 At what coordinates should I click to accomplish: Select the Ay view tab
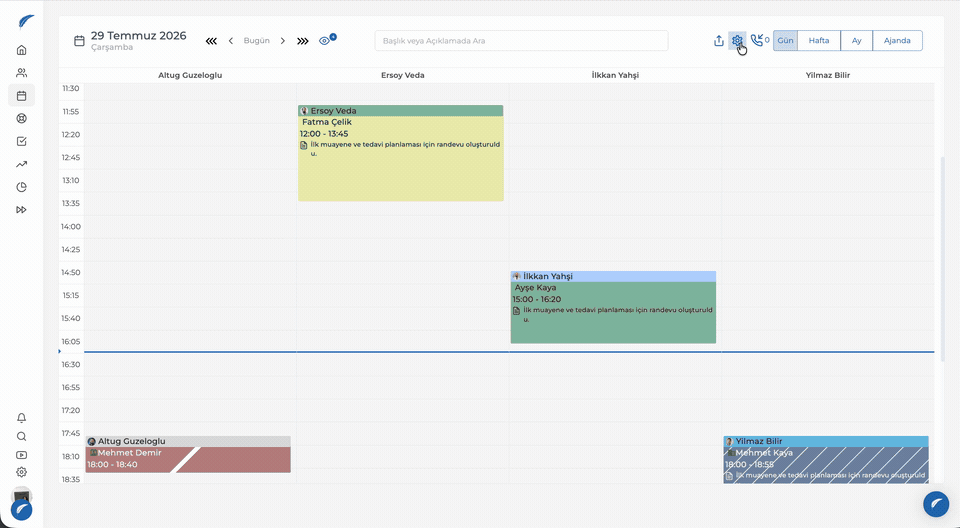point(857,40)
